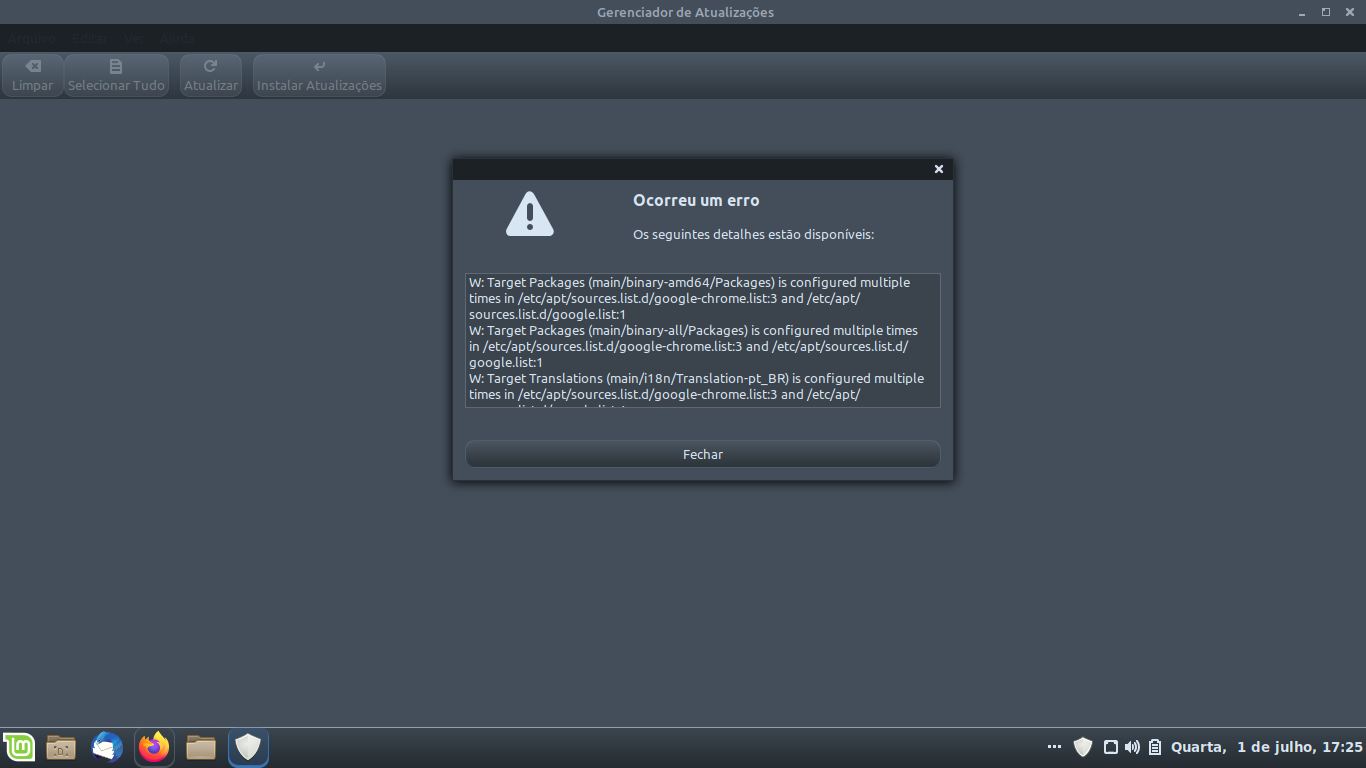Open the Editar menu
1366x768 pixels.
click(x=89, y=38)
